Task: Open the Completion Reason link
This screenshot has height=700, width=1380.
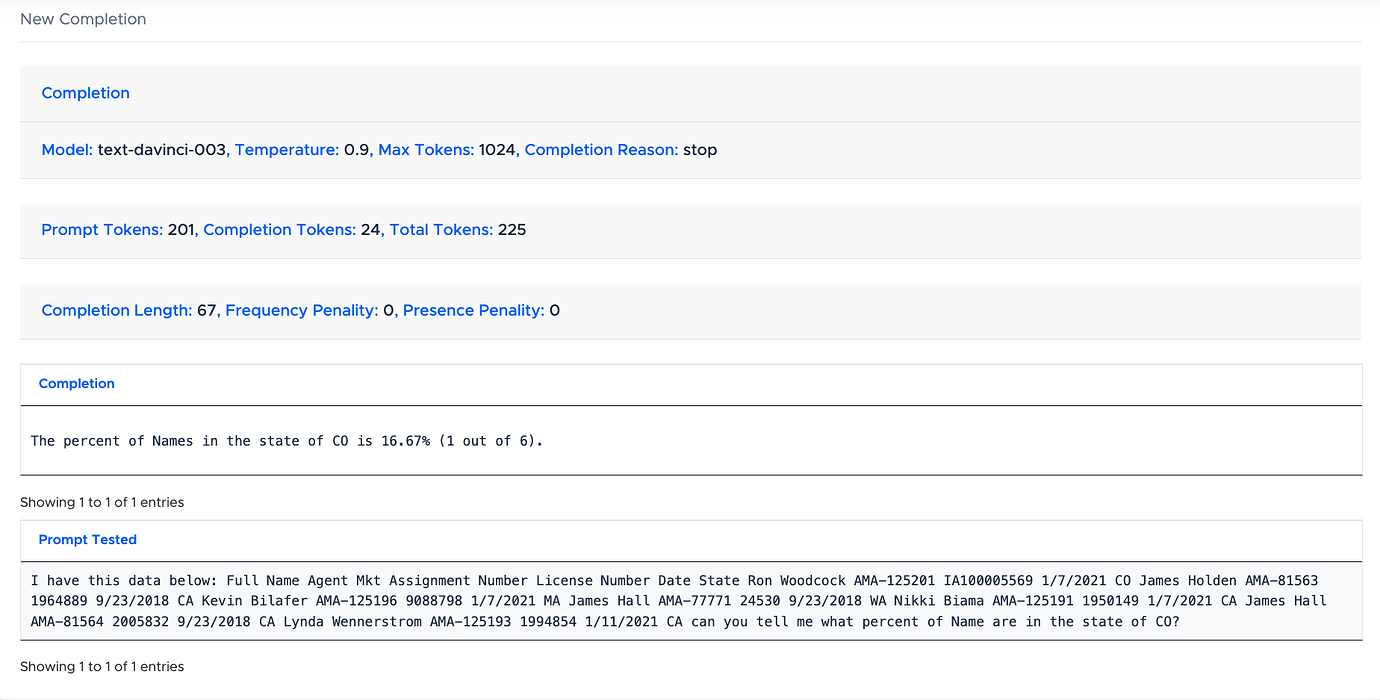Action: tap(600, 149)
